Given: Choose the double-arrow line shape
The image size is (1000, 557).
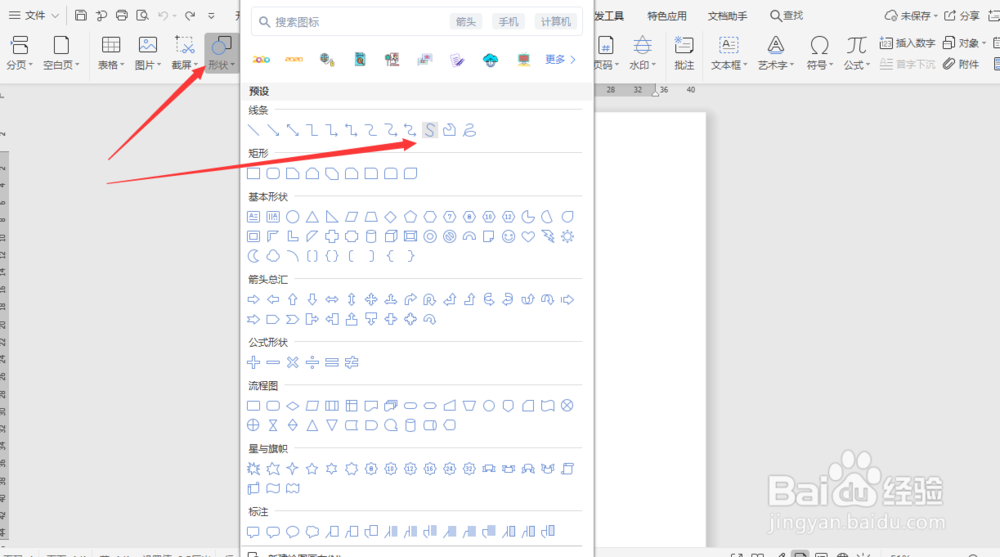Looking at the screenshot, I should [x=293, y=130].
